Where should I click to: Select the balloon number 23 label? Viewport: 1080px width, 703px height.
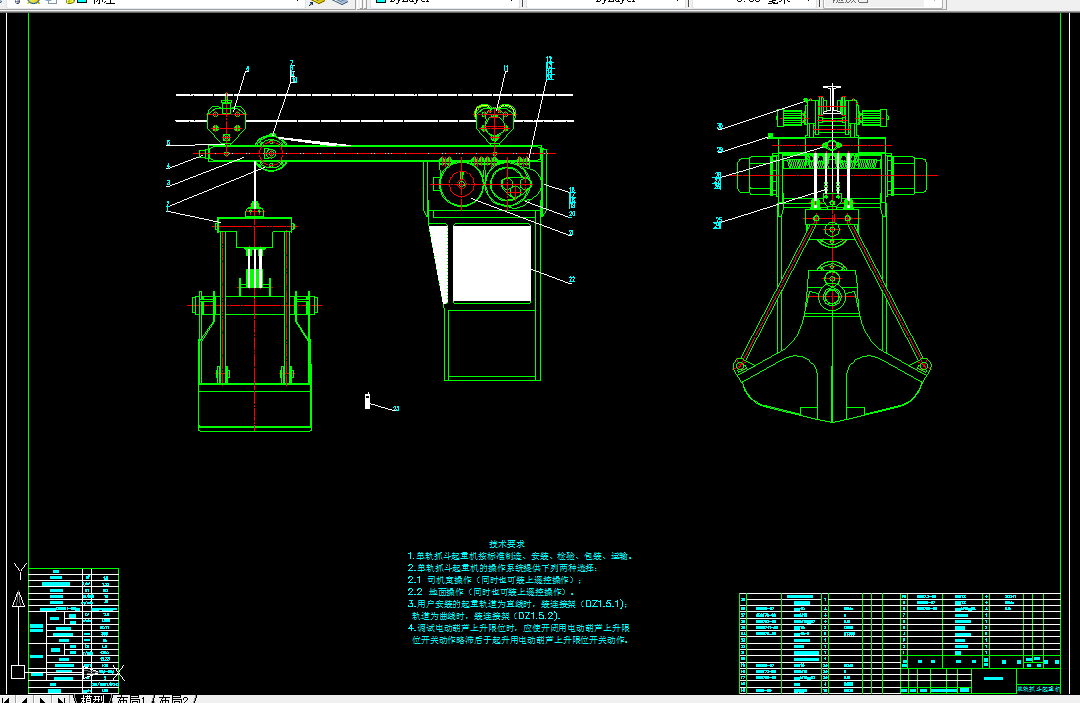[396, 408]
